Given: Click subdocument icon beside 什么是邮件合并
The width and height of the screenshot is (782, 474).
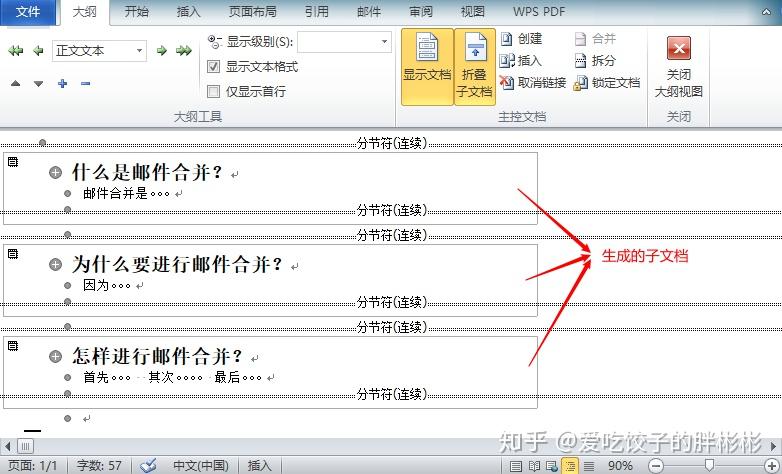Looking at the screenshot, I should 13,162.
